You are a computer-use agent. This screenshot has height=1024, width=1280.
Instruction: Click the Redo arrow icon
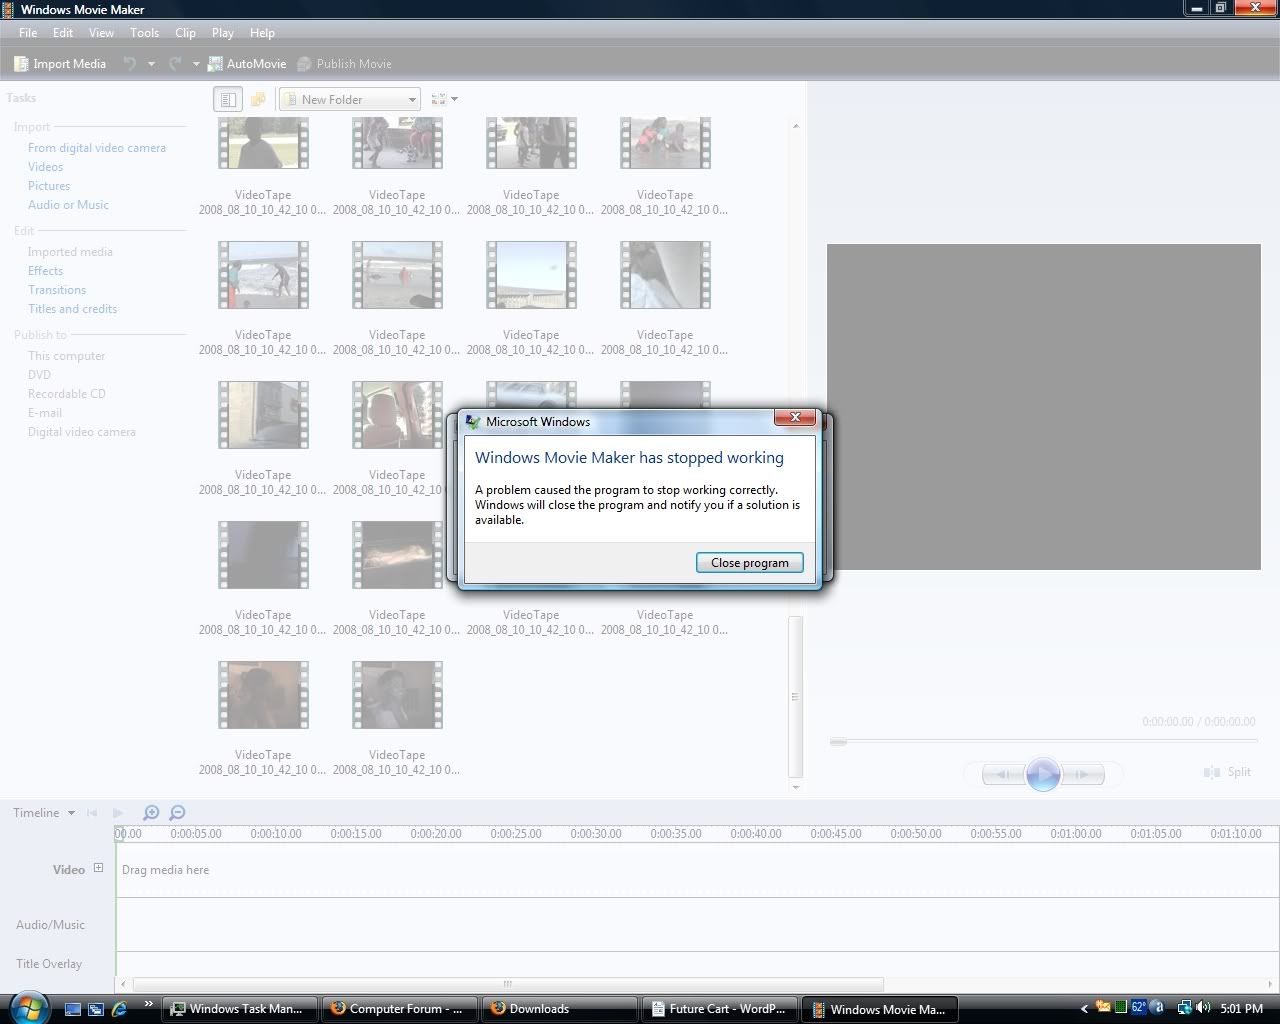point(175,64)
